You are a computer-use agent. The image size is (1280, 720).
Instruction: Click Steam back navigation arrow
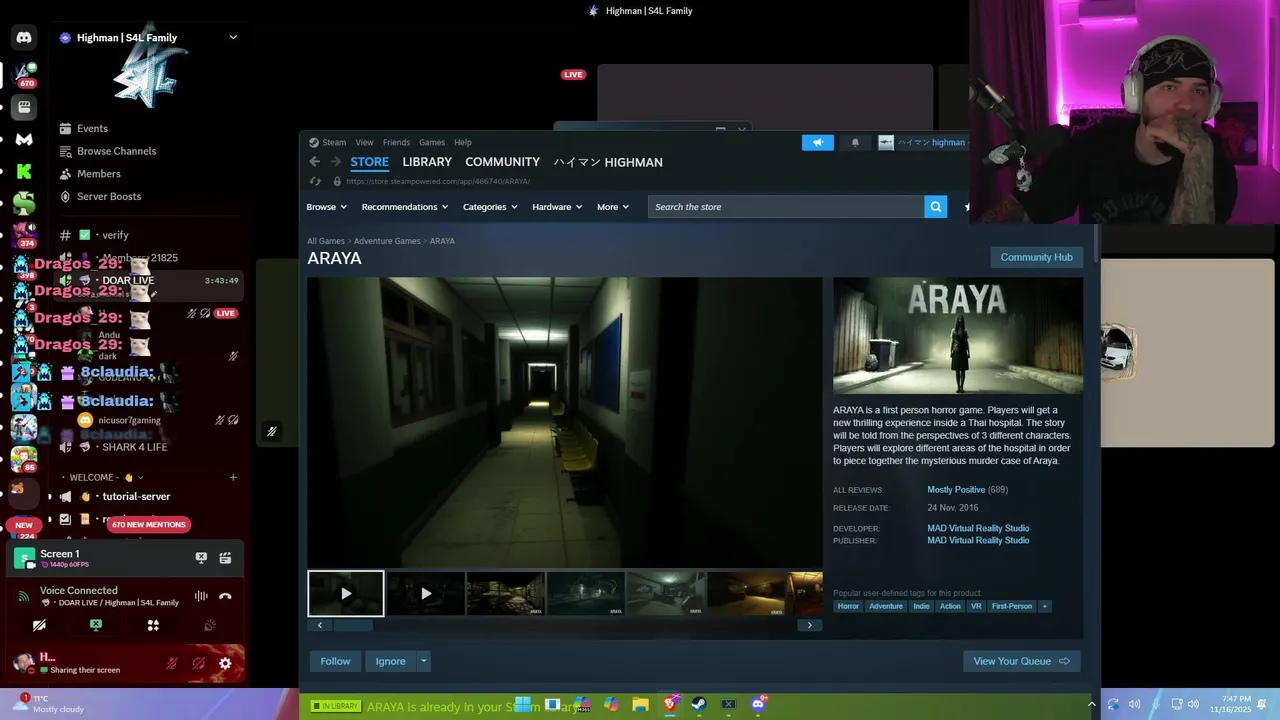(315, 162)
